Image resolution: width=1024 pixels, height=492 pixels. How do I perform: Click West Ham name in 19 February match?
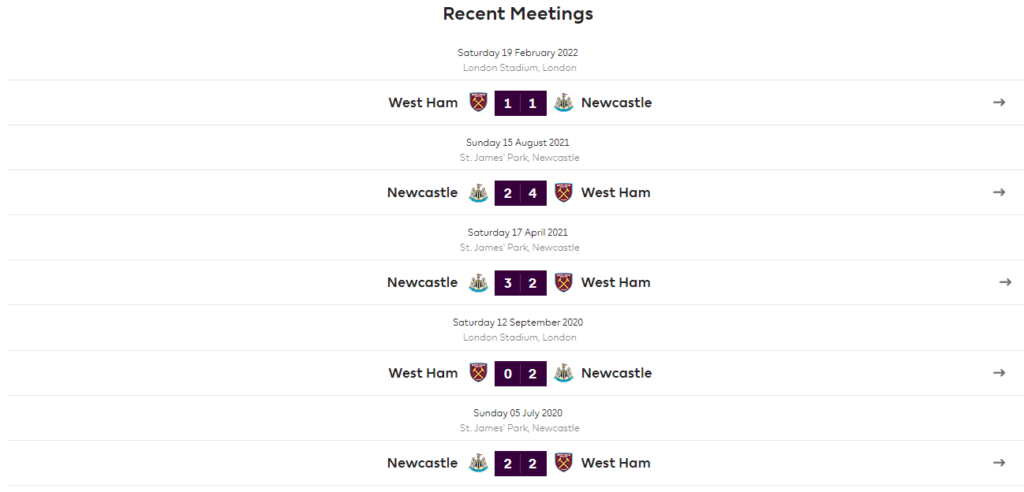click(x=423, y=103)
